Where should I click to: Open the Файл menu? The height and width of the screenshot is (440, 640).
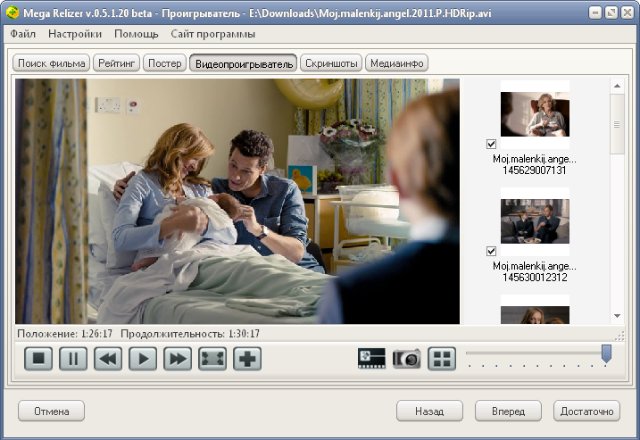[23, 34]
